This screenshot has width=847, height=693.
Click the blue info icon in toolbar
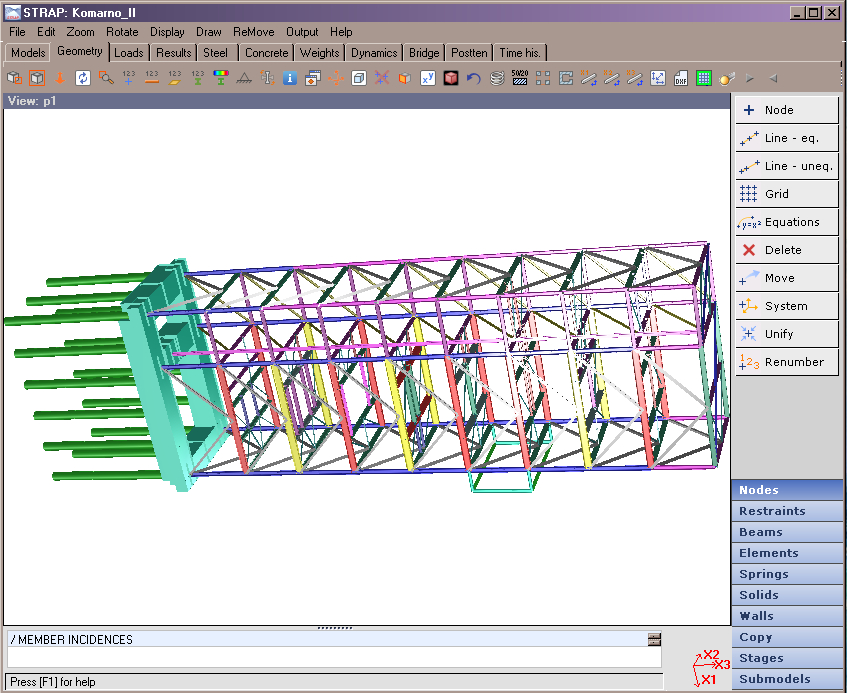pos(290,78)
